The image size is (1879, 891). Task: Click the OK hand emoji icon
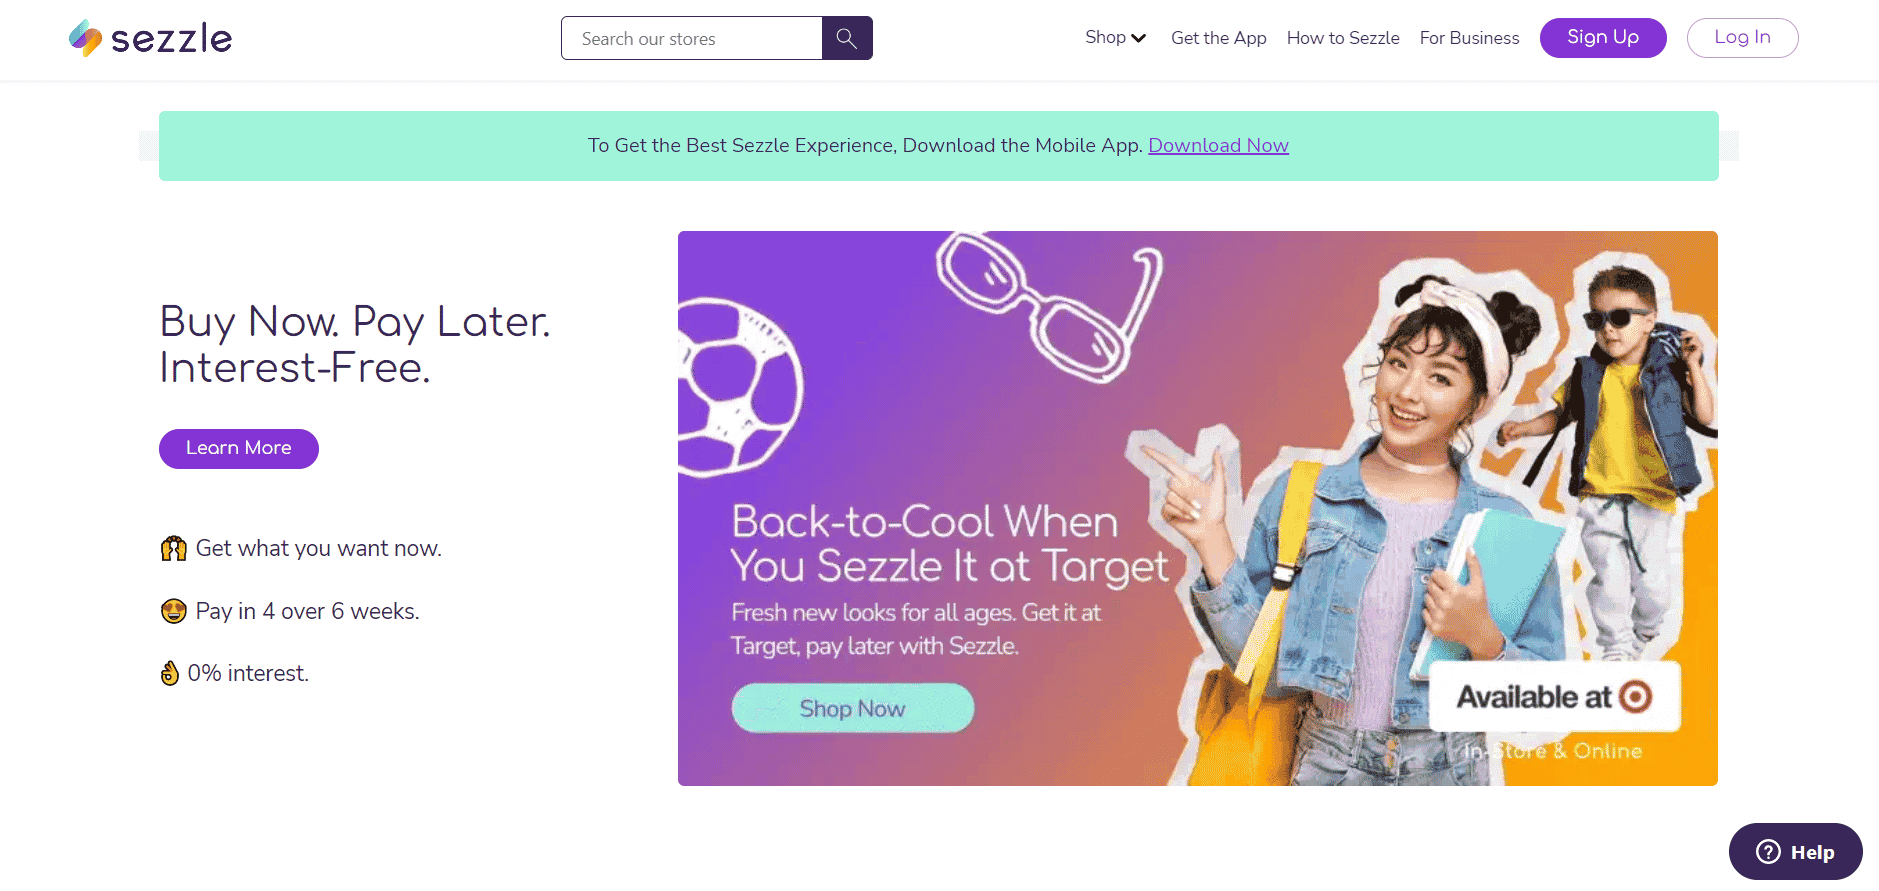[170, 673]
